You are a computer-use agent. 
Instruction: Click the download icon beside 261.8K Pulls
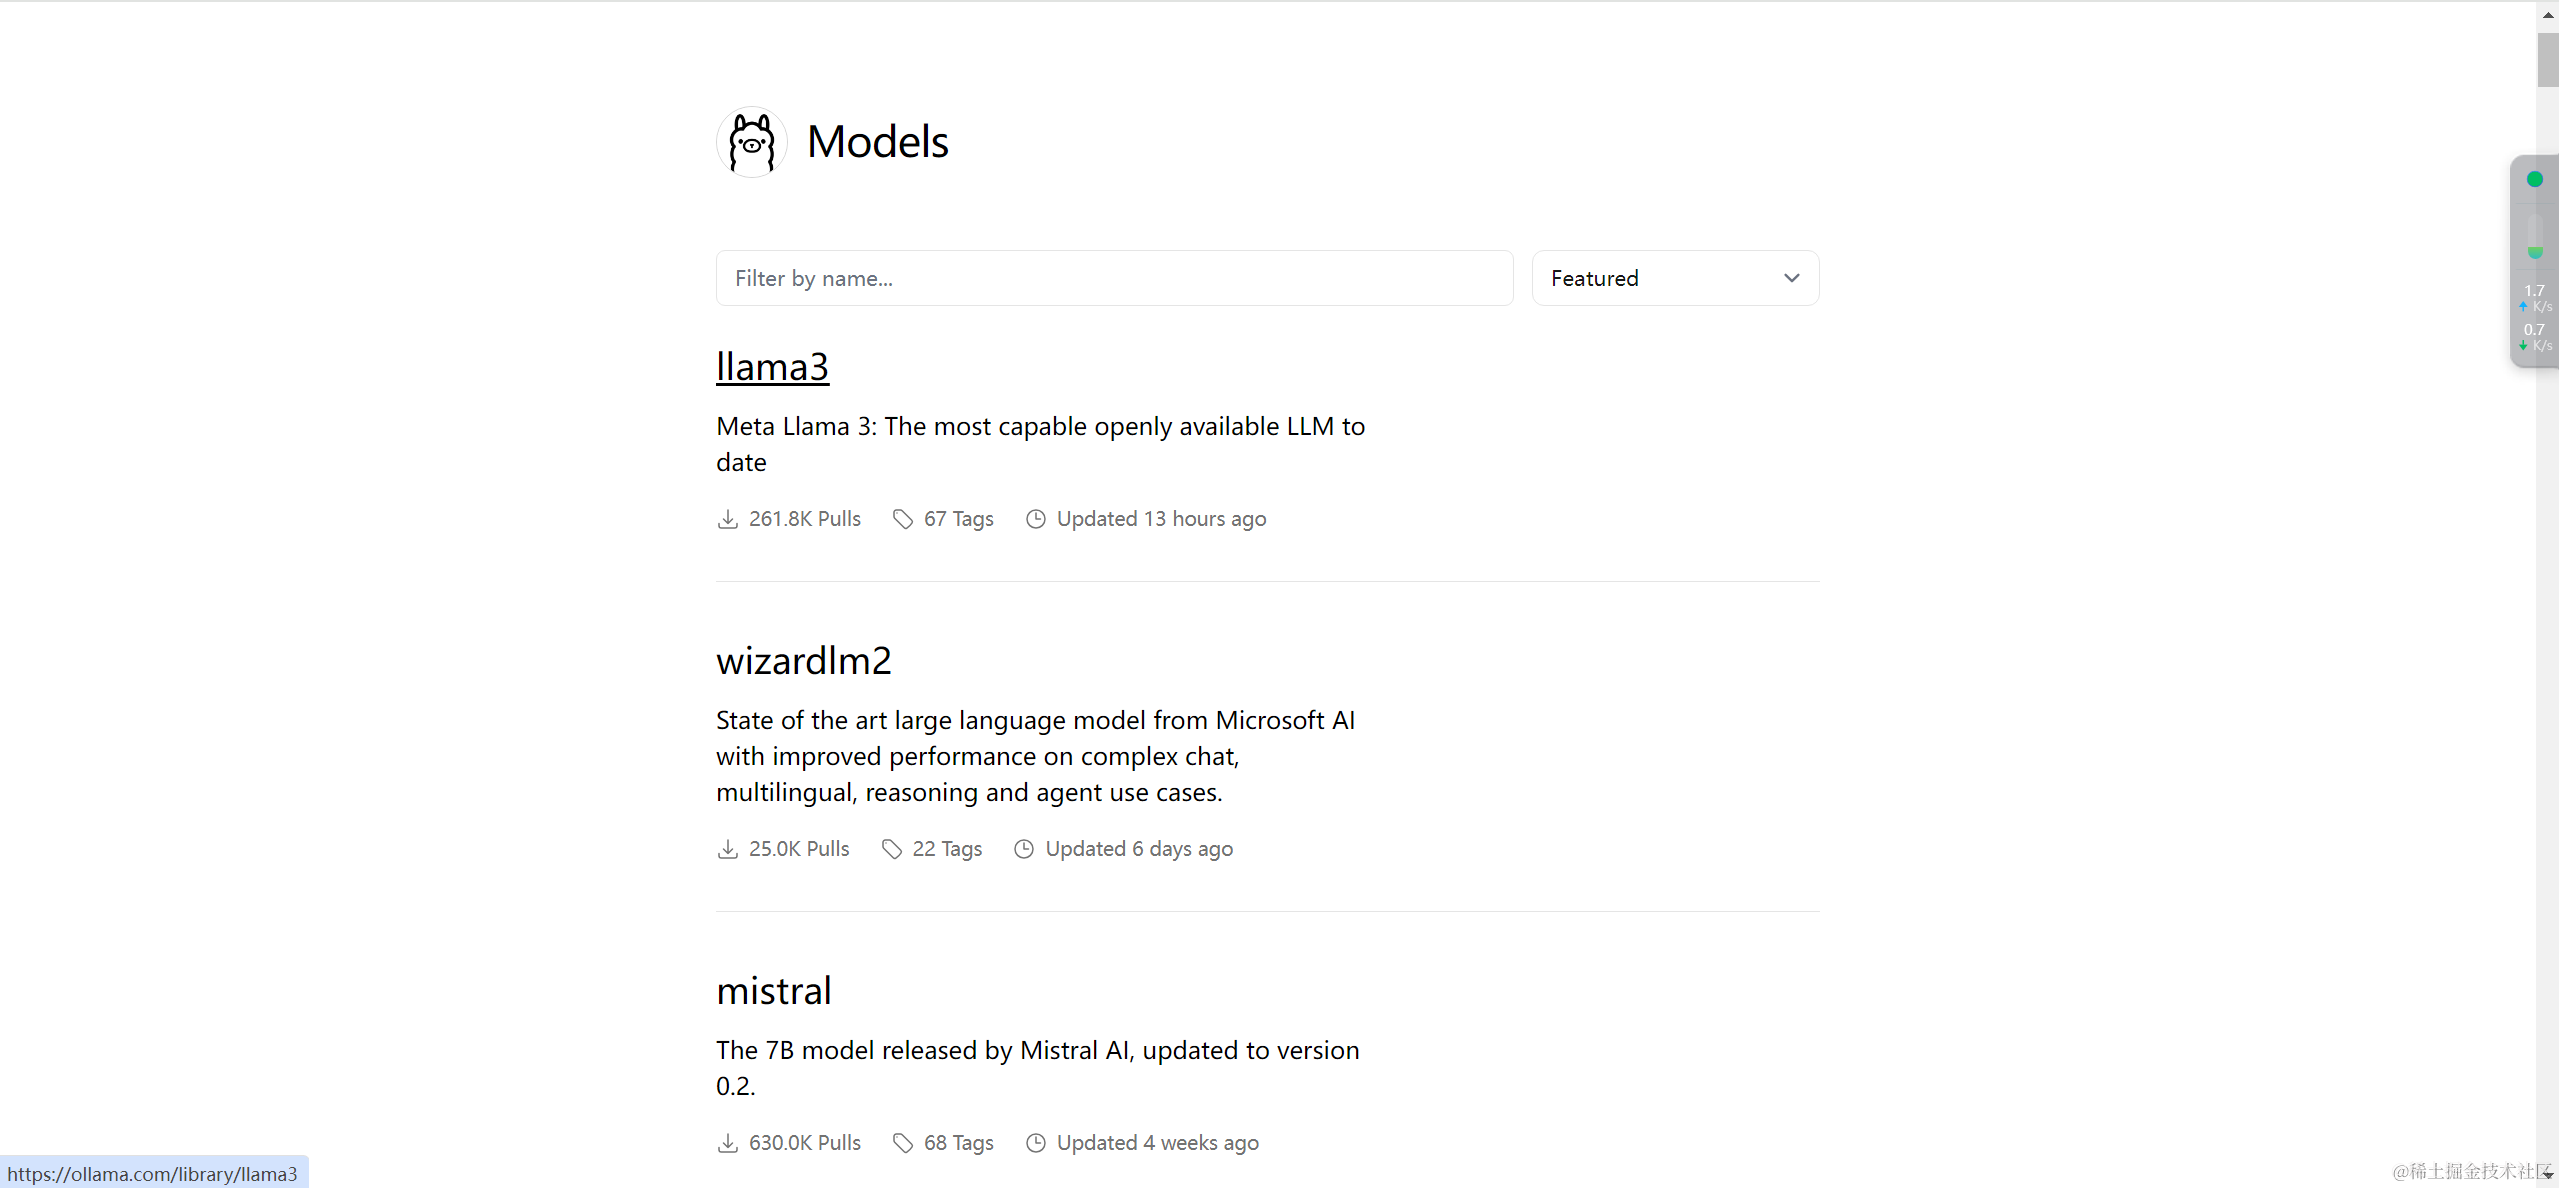(728, 519)
